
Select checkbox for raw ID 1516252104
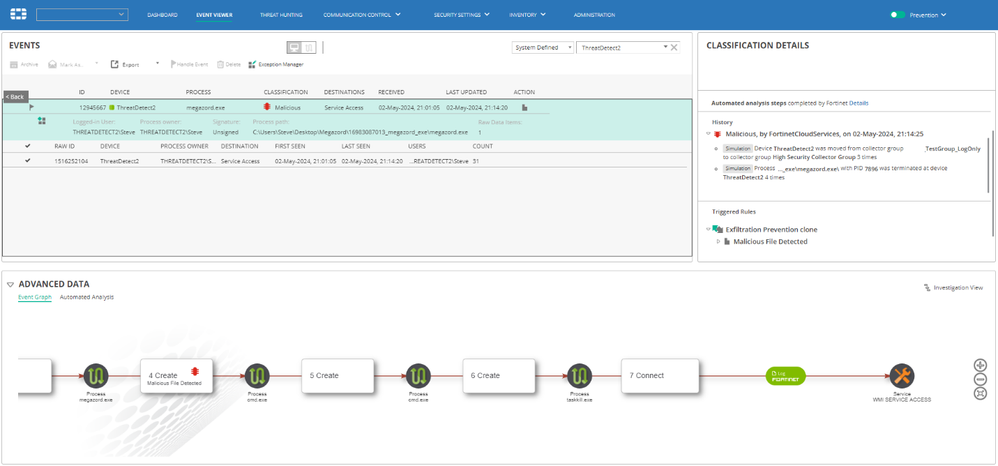coord(28,160)
